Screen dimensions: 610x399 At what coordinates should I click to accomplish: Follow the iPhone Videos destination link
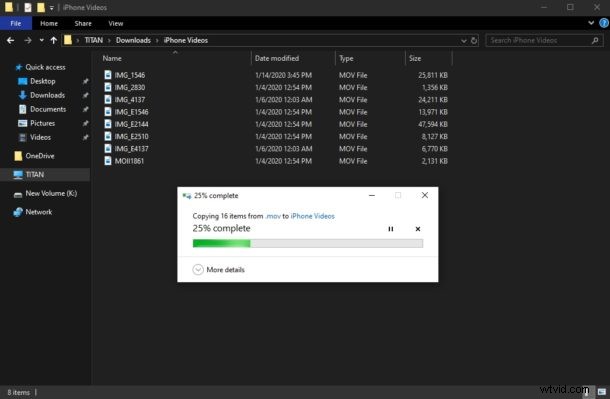click(x=312, y=216)
